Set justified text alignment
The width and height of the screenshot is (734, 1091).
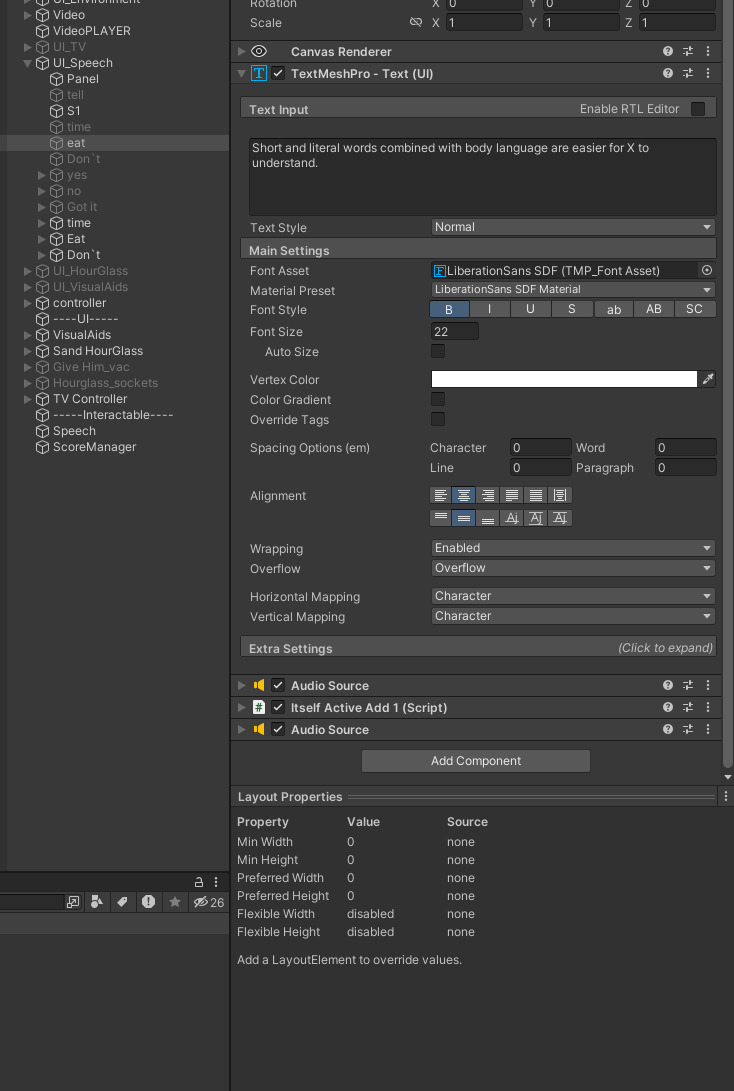512,495
